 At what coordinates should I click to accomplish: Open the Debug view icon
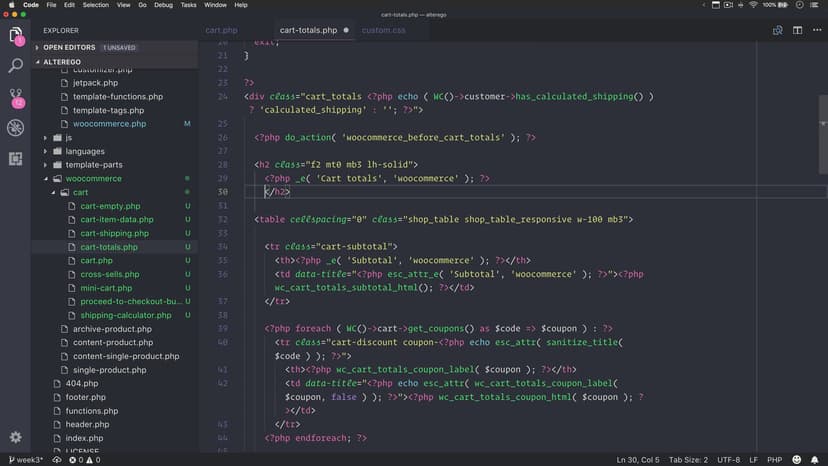[x=15, y=128]
